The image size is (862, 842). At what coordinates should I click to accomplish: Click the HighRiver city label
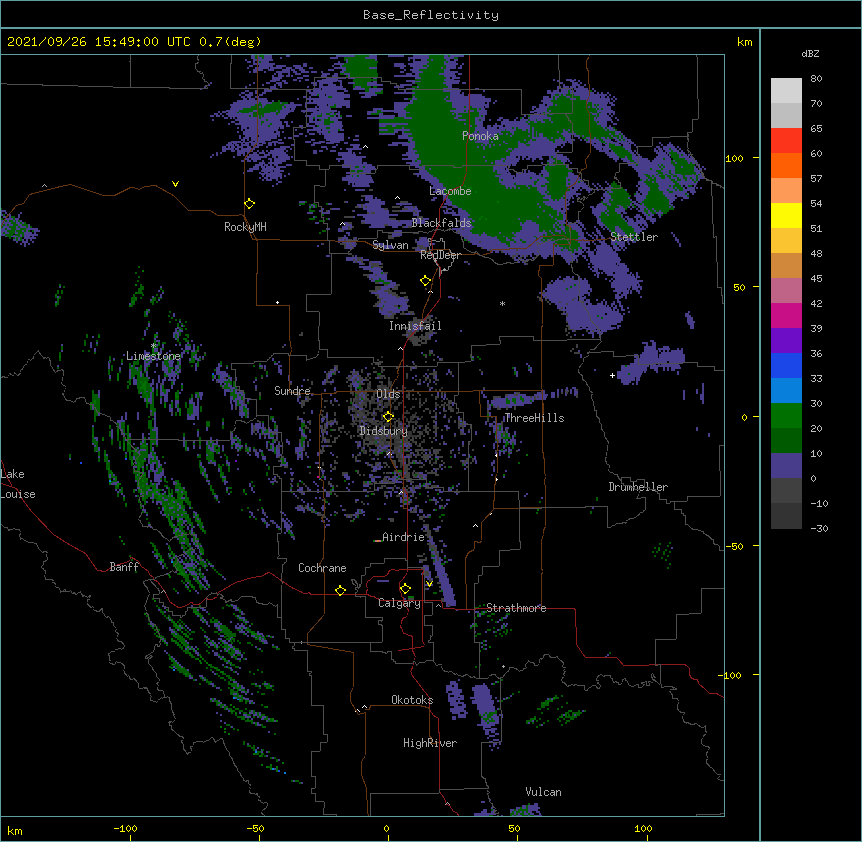(x=430, y=743)
